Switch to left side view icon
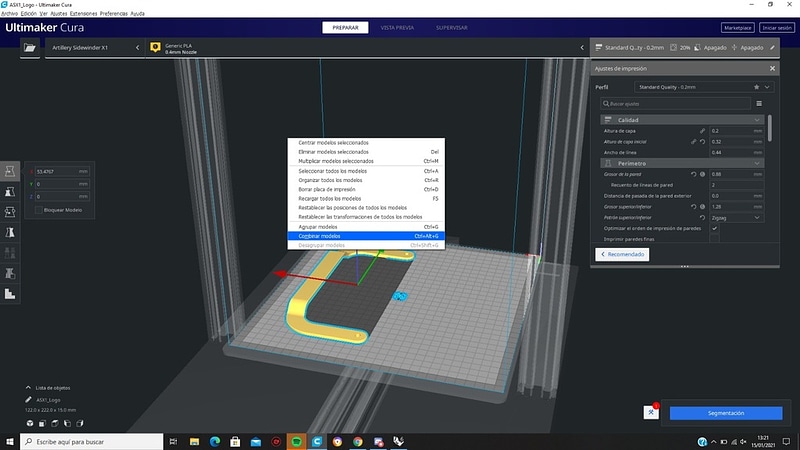This screenshot has height=450, width=800. [x=67, y=423]
